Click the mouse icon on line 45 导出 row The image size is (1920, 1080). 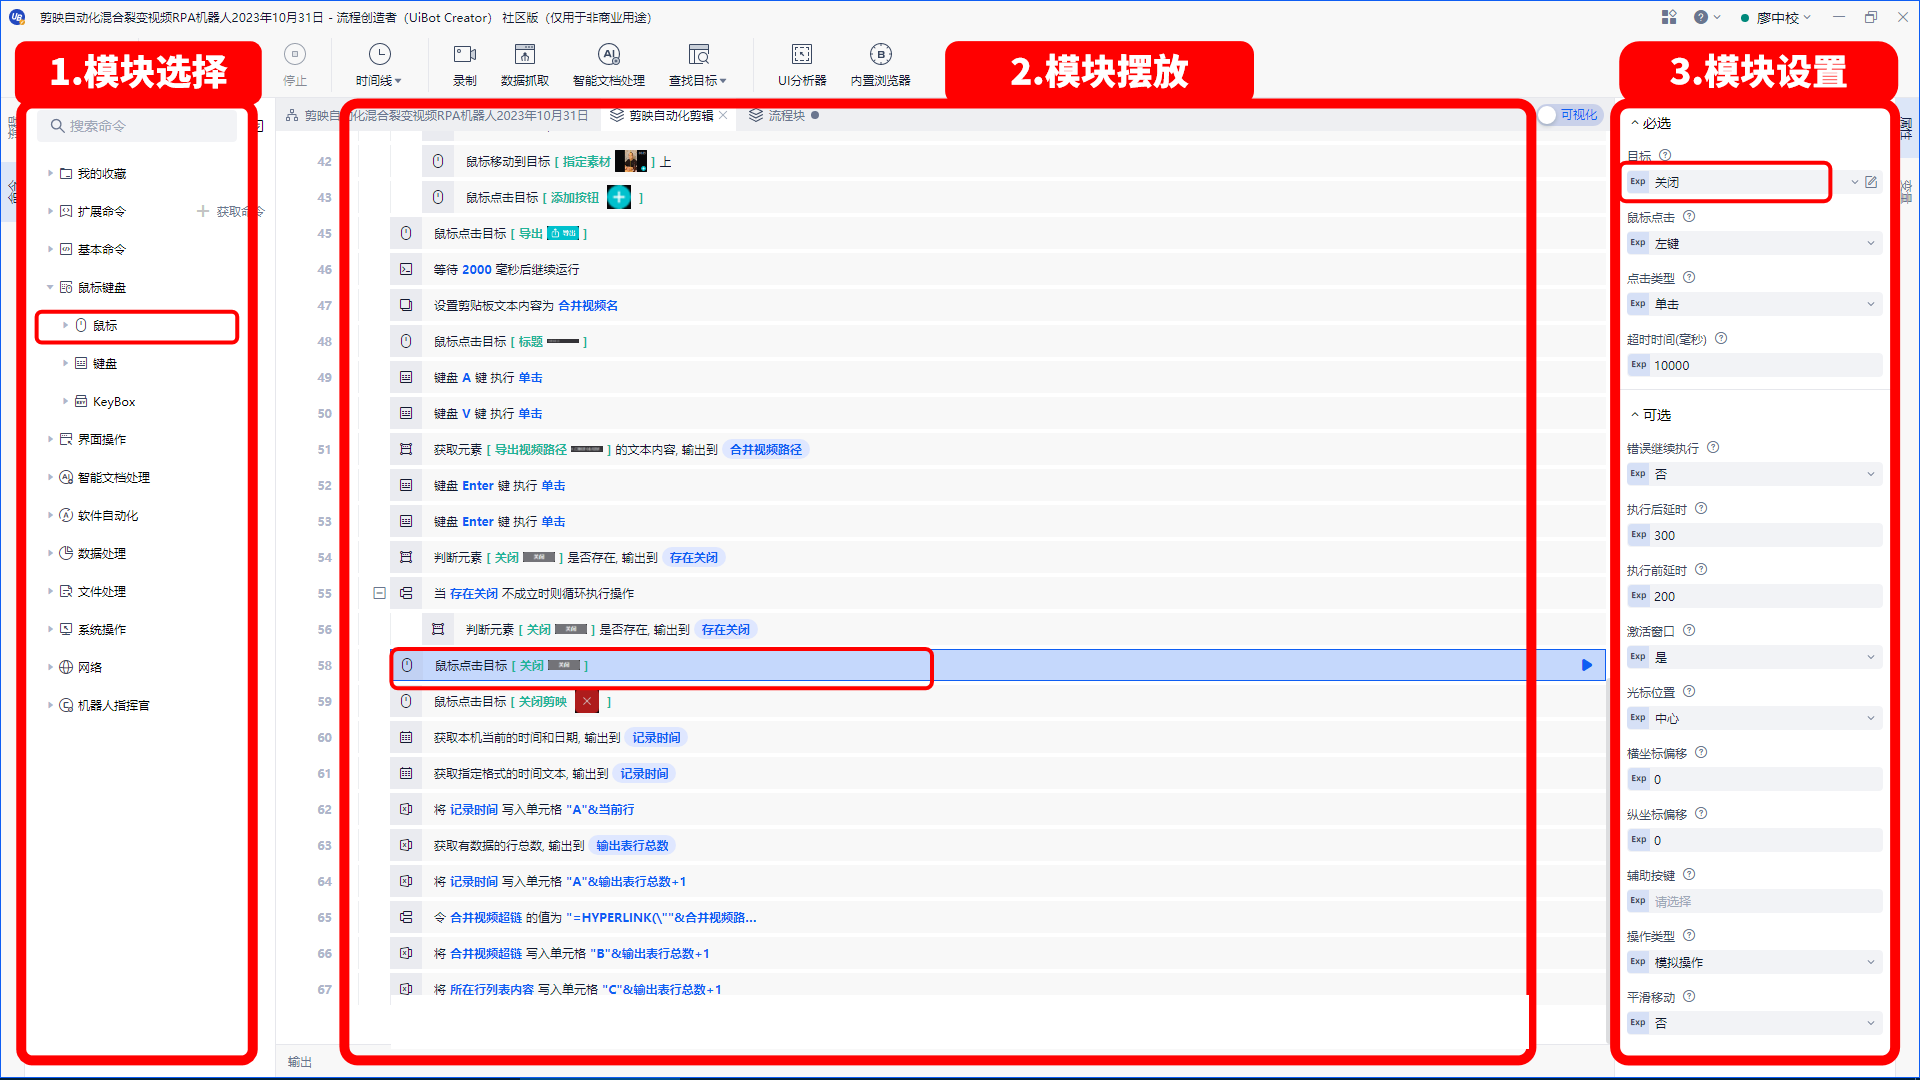pos(406,233)
